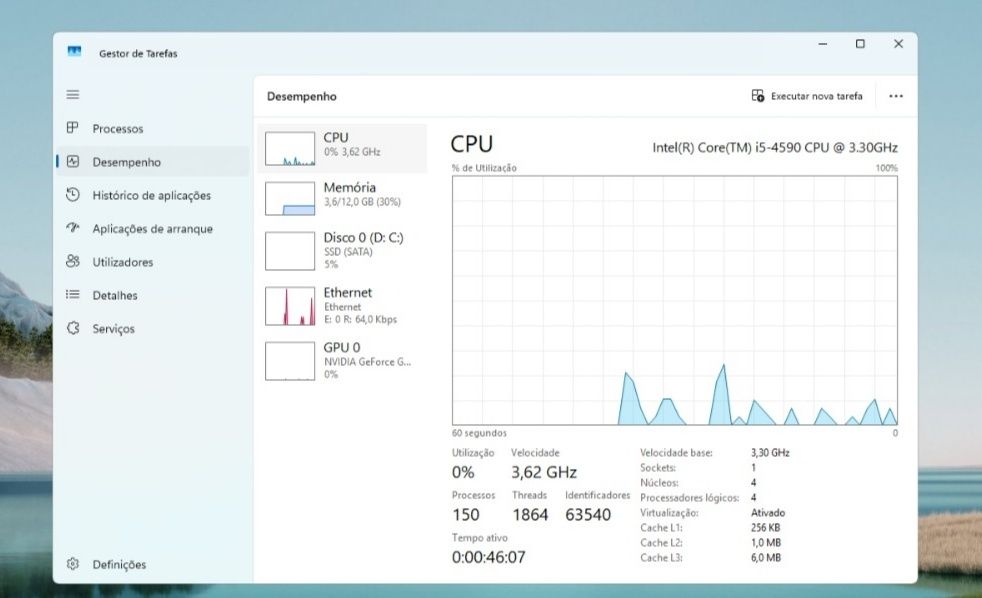This screenshot has width=982, height=598.
Task: Click the Detalhes list icon
Action: pyautogui.click(x=73, y=294)
